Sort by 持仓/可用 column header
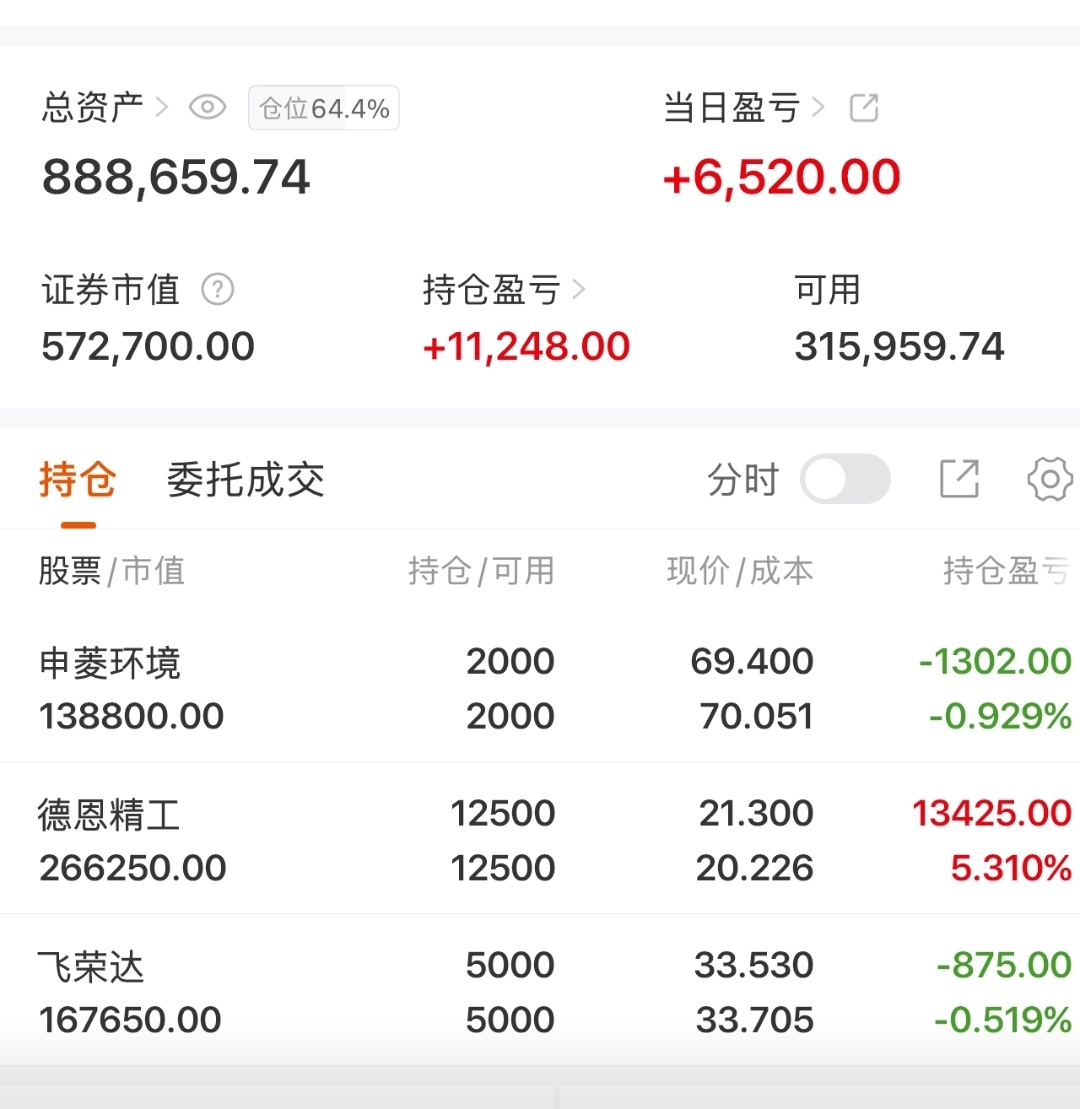1080x1109 pixels. tap(481, 571)
